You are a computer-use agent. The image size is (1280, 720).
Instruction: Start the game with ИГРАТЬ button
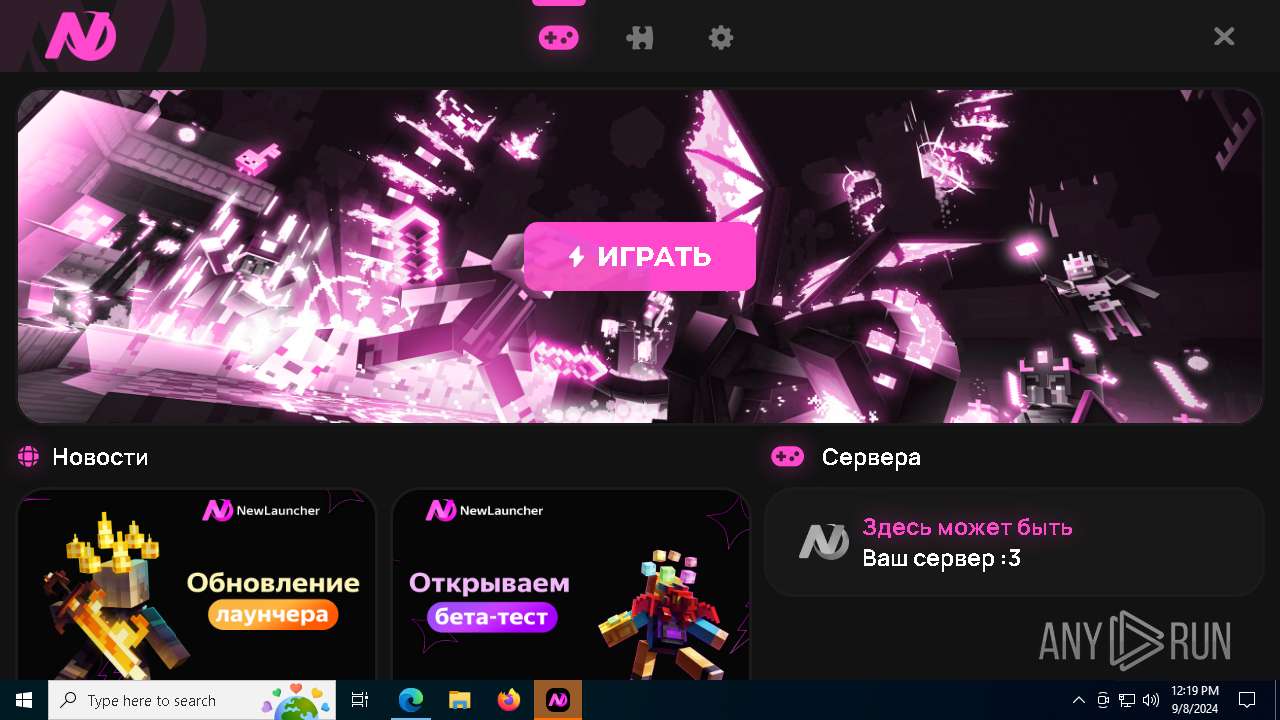[640, 256]
